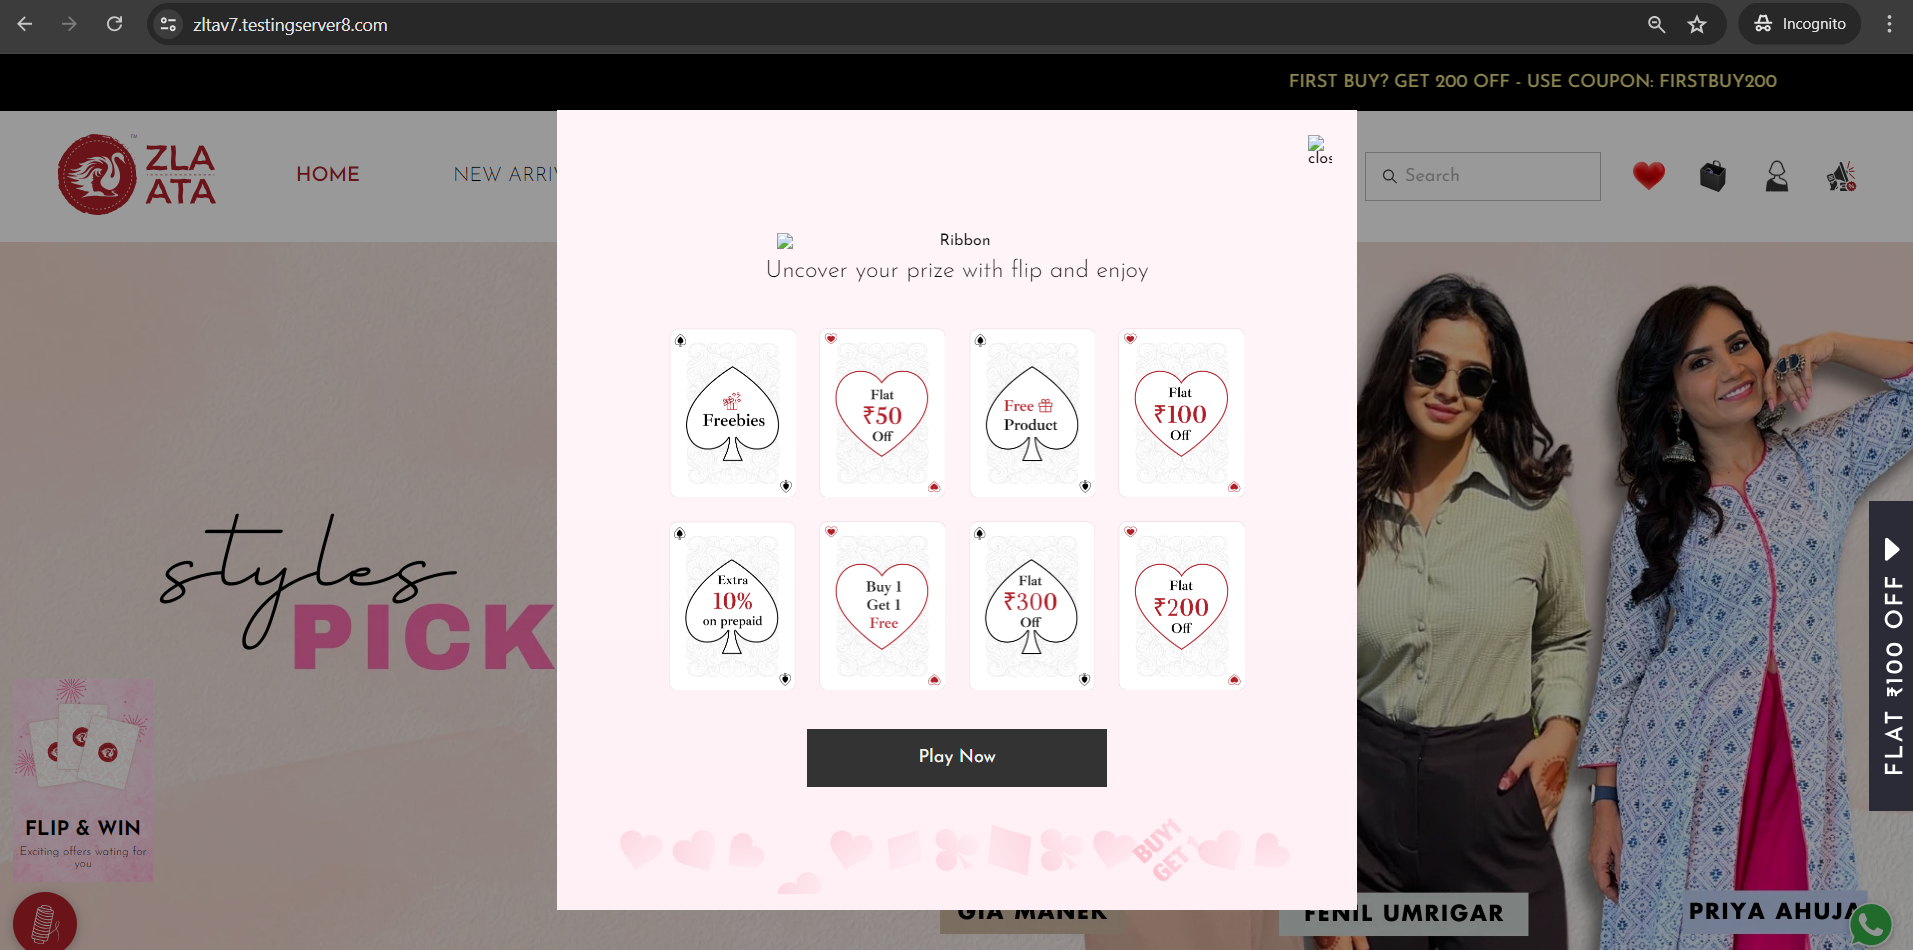
Task: Reload the page using browser refresh
Action: 115,25
